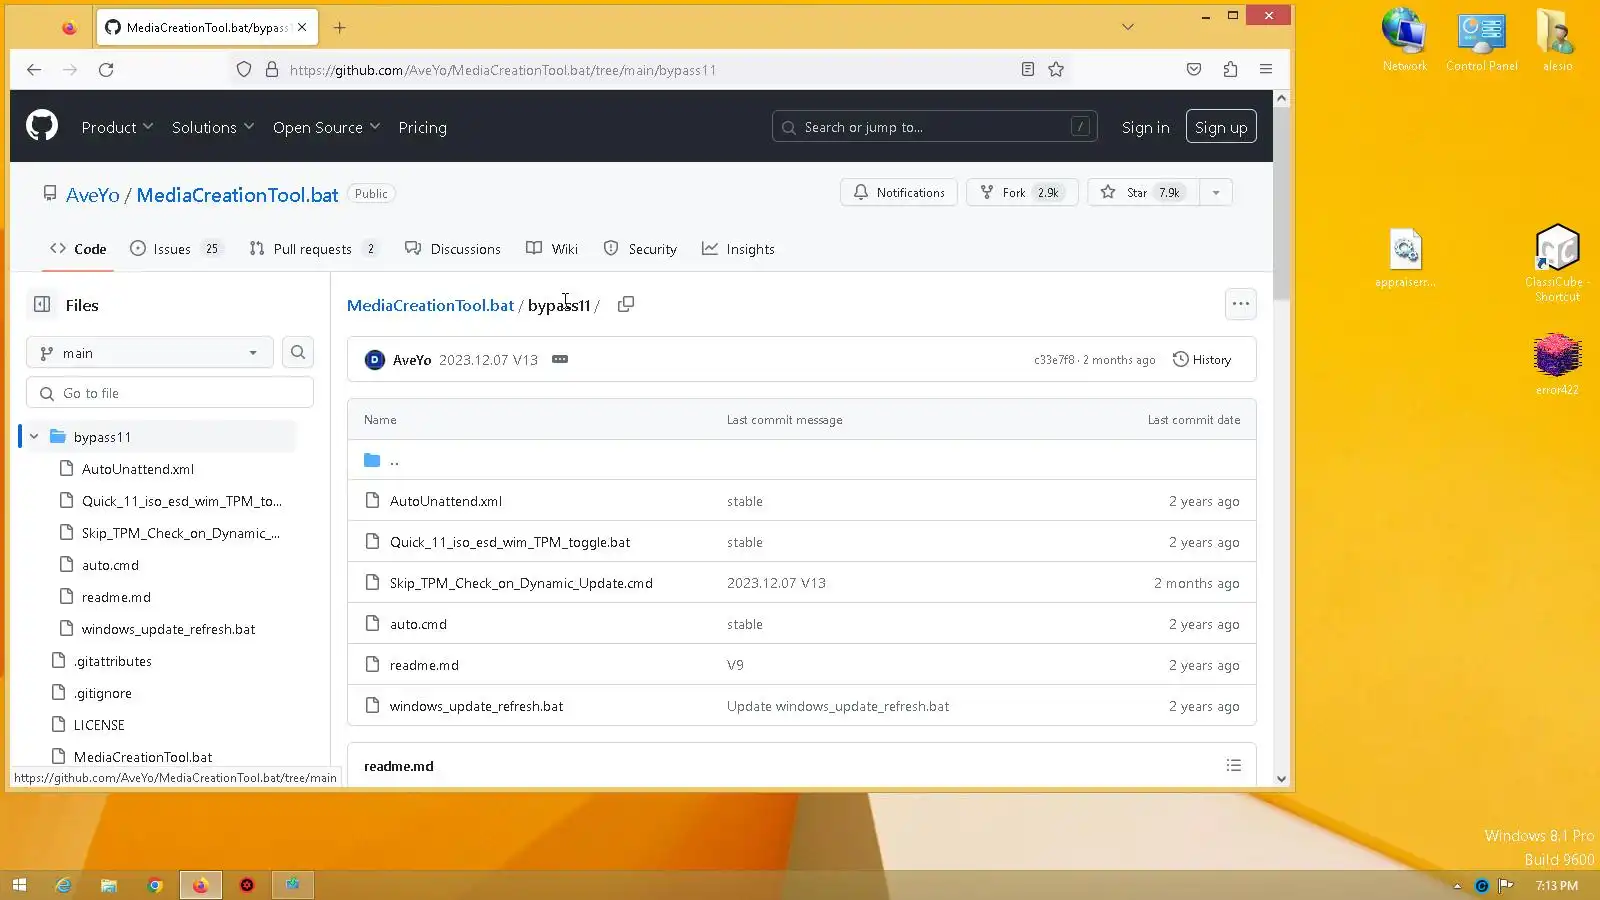Open Control Panel desktop icon
Image resolution: width=1600 pixels, height=900 pixels.
[1482, 40]
